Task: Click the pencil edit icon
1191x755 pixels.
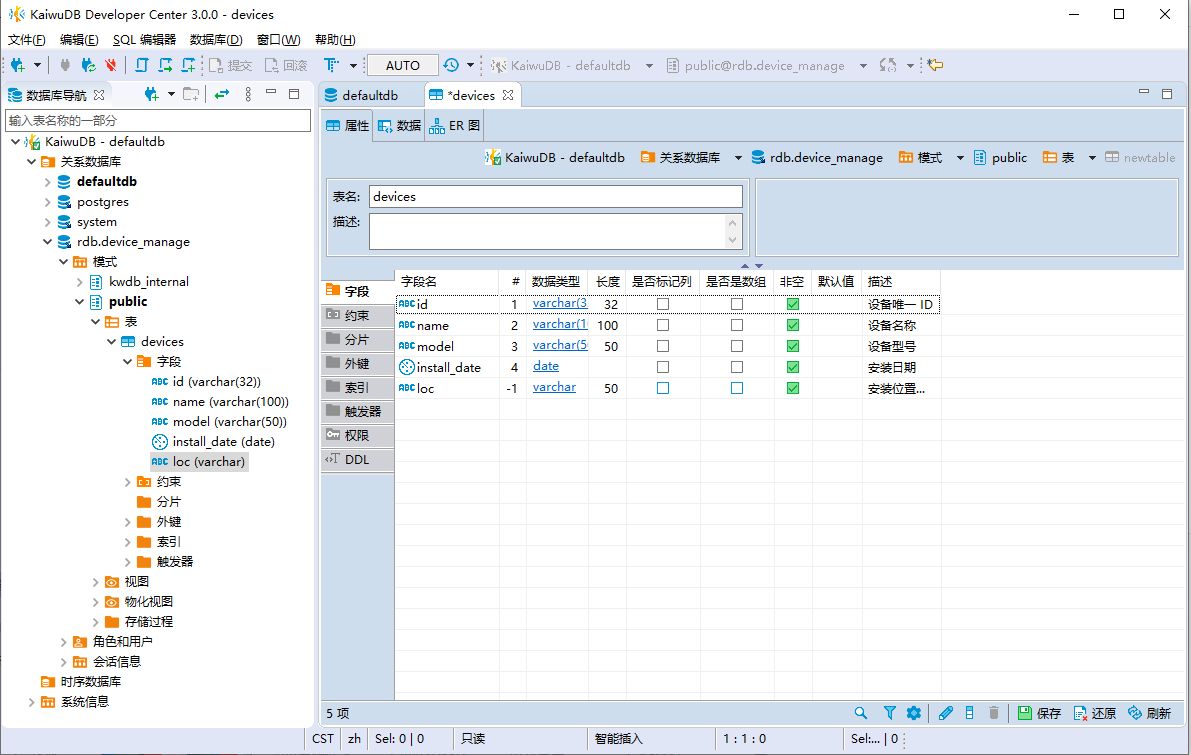Action: point(946,713)
